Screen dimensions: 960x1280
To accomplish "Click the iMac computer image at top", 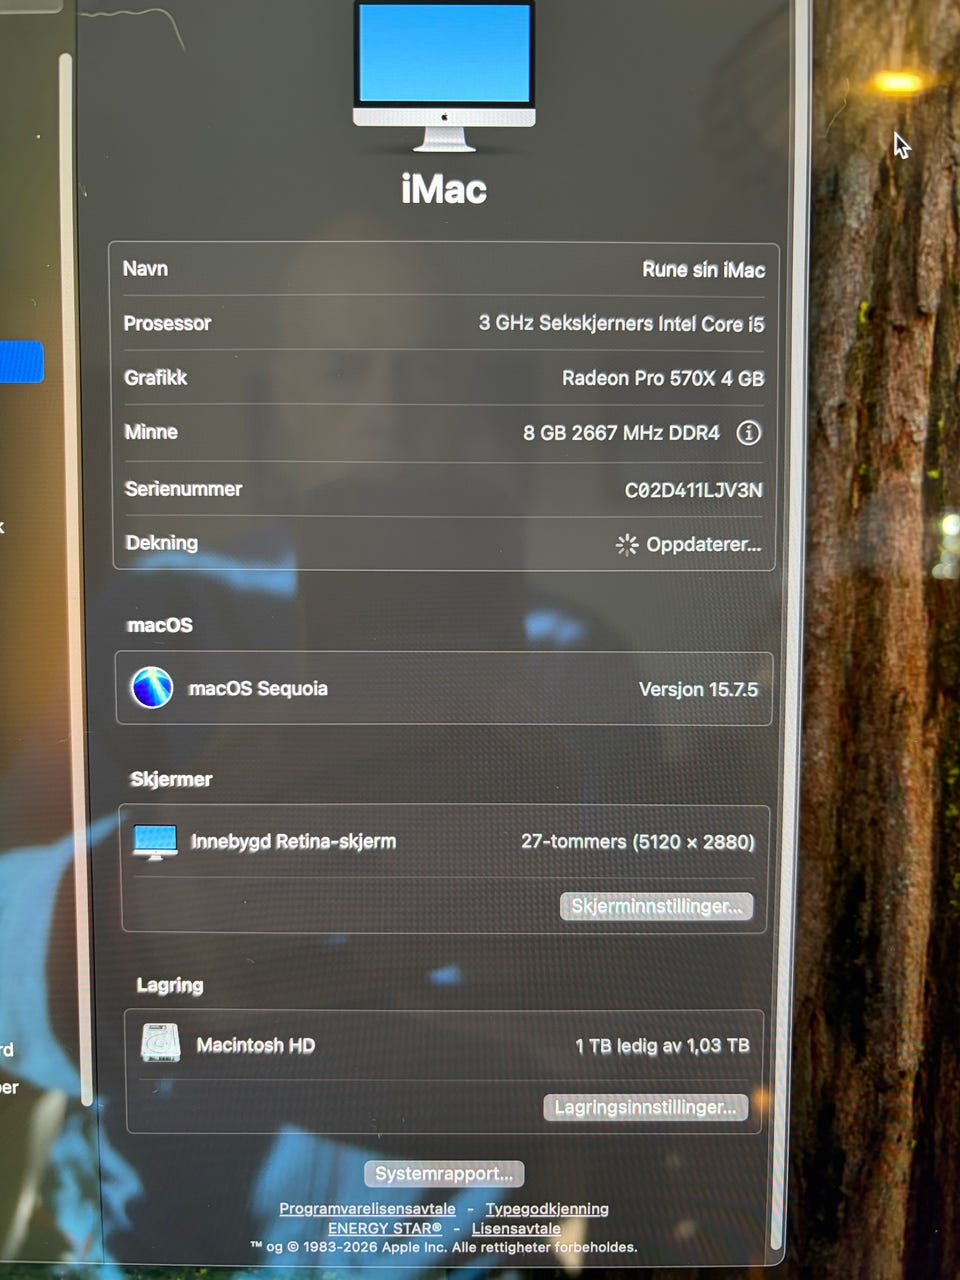I will click(444, 76).
